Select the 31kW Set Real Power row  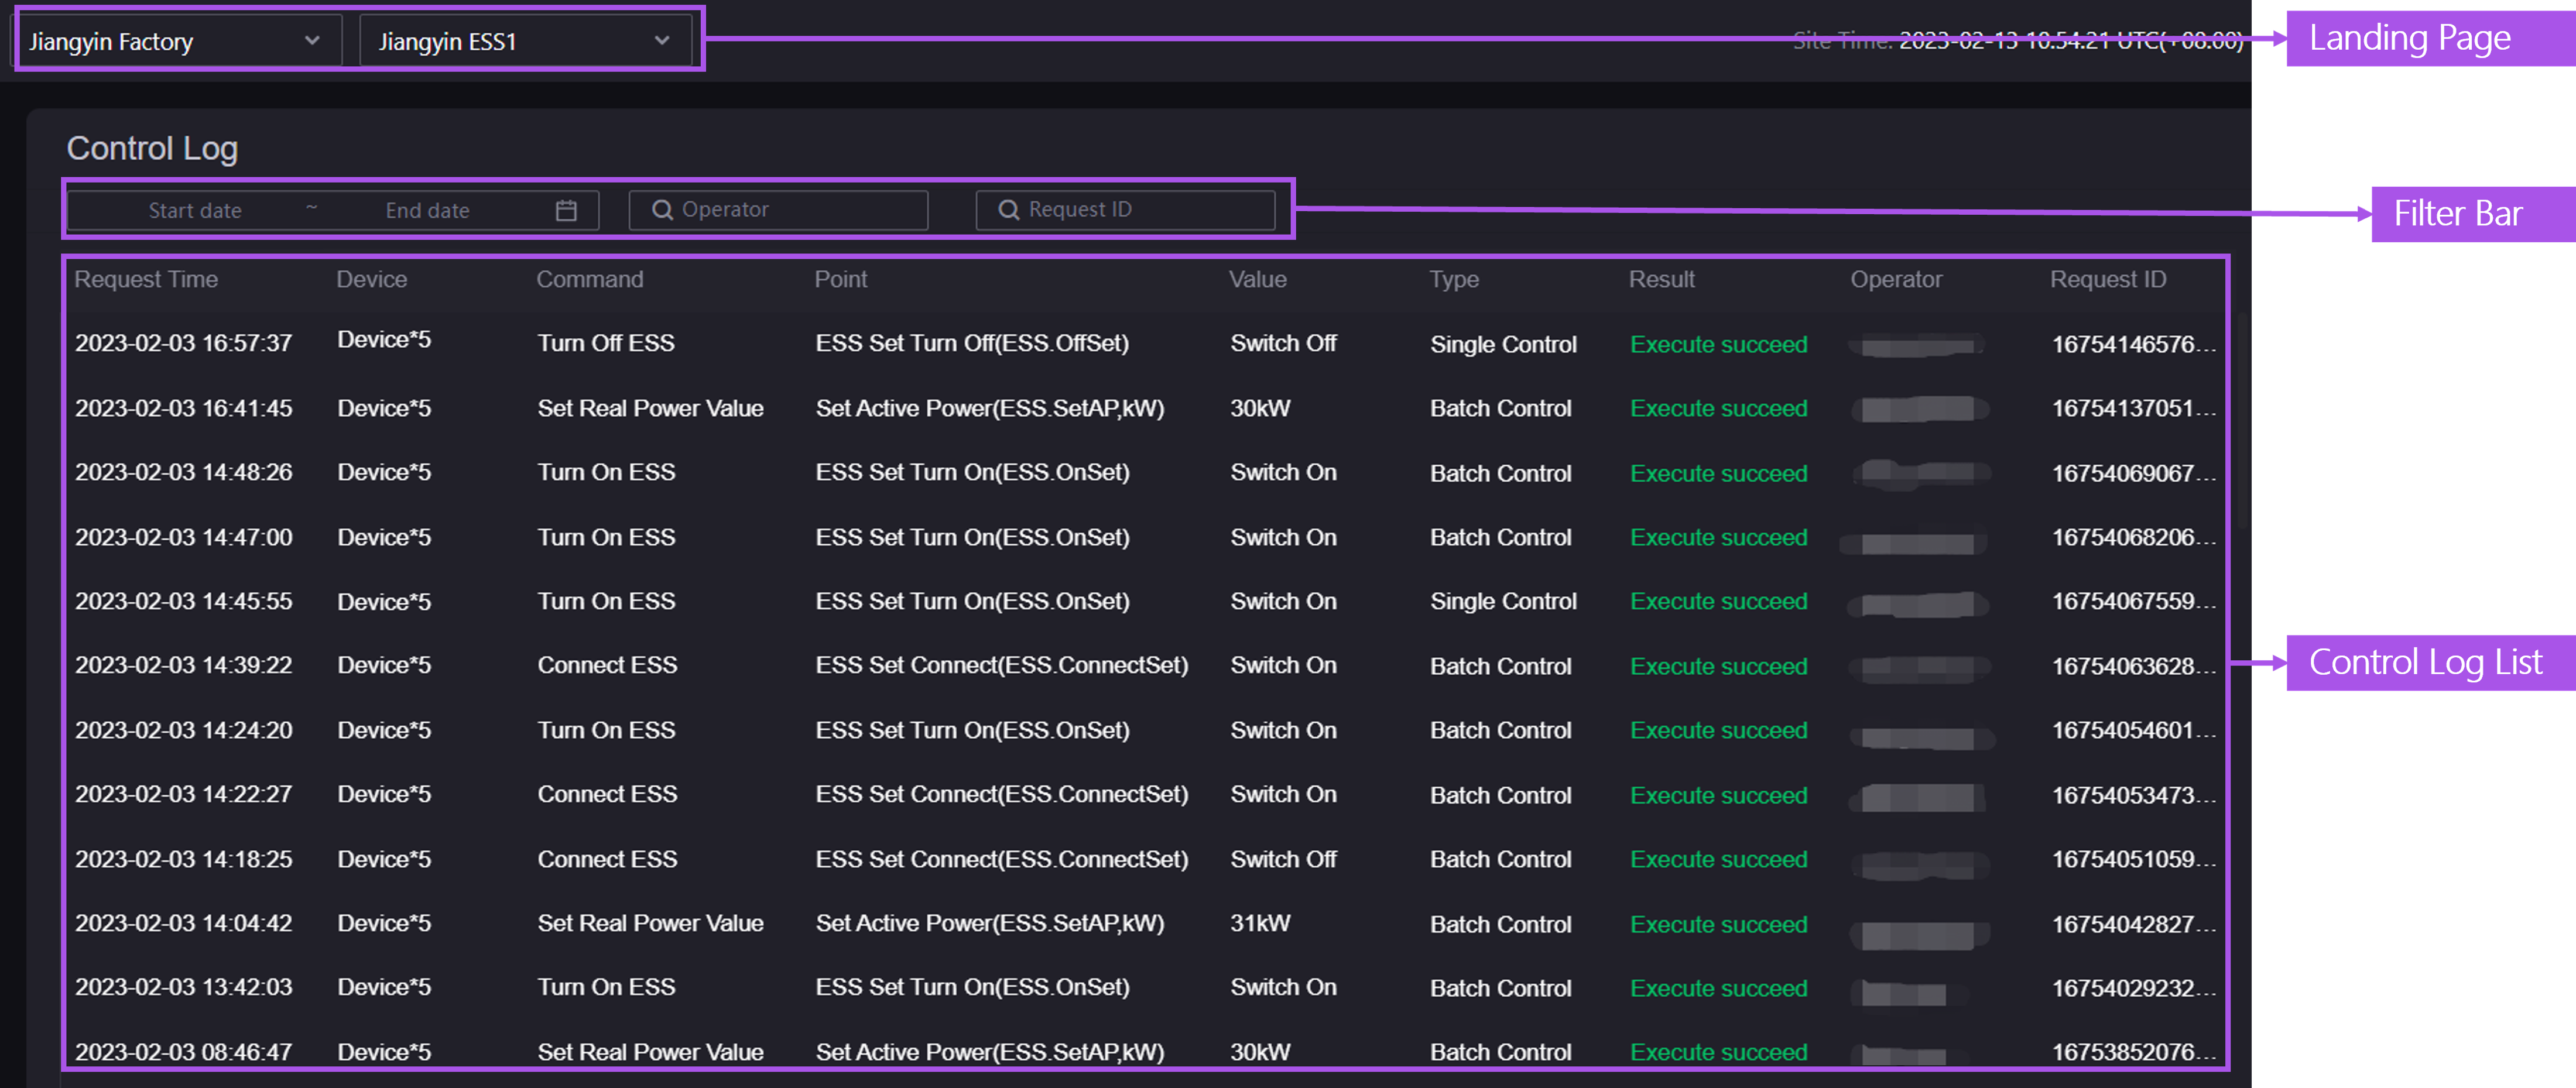click(650, 923)
